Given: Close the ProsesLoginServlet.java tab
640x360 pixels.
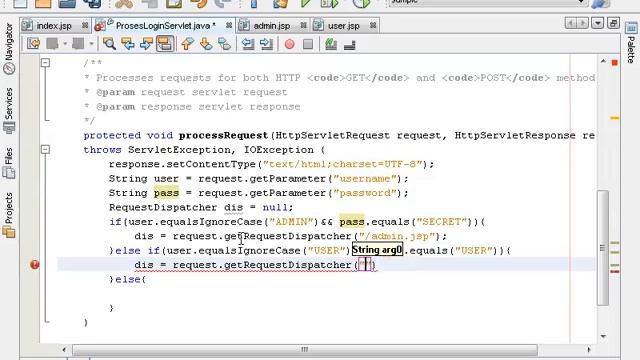Looking at the screenshot, I should point(229,25).
